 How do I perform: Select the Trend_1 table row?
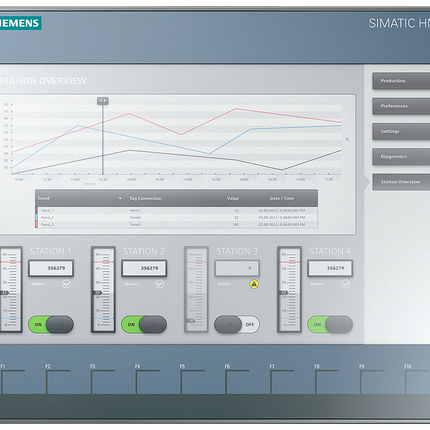176,211
